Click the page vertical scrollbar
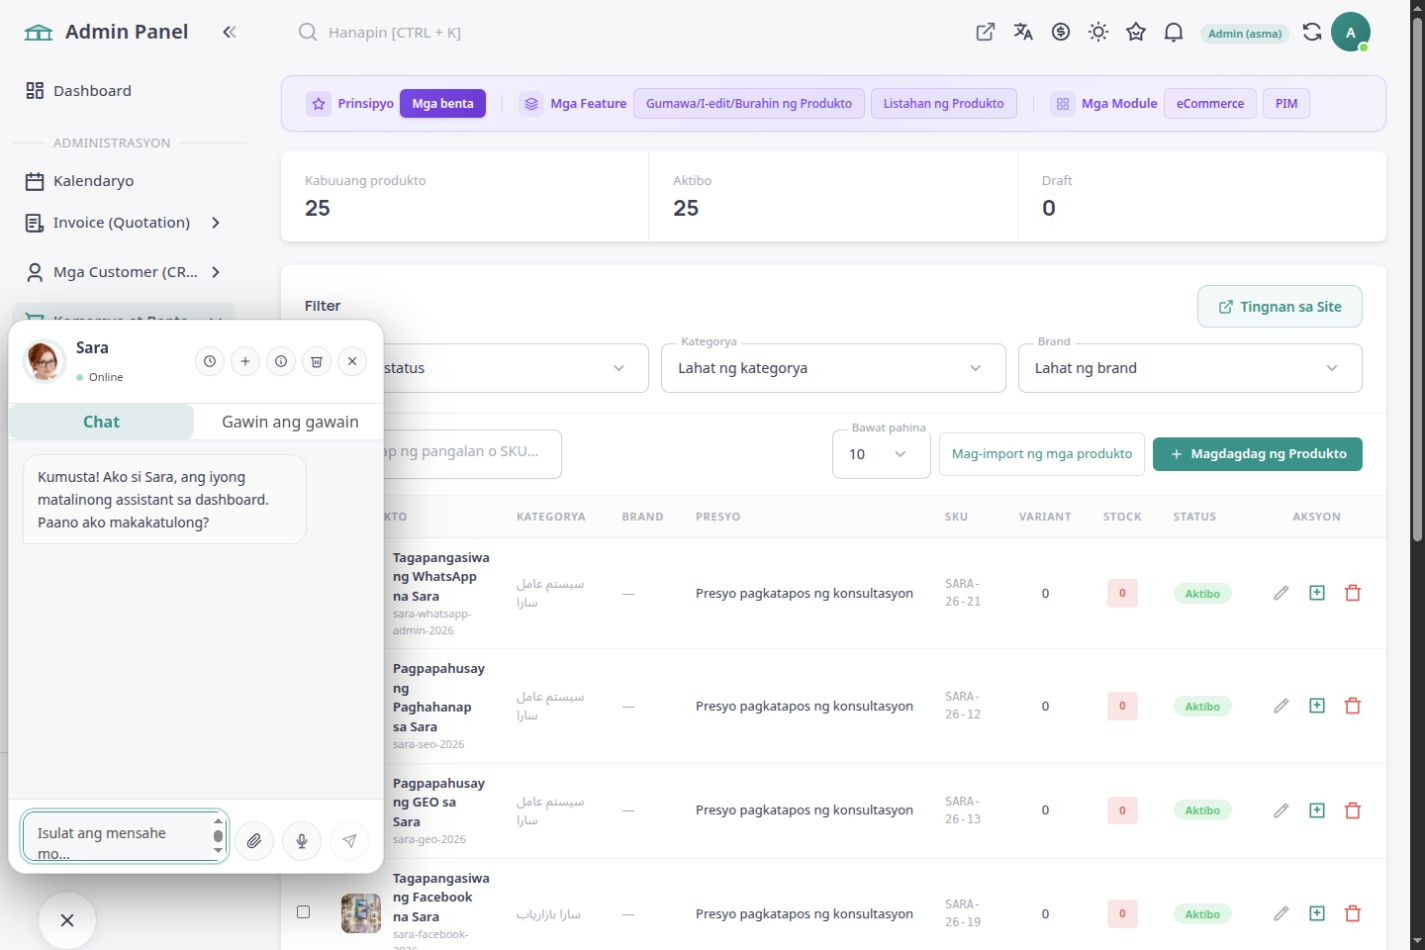 [1416, 280]
